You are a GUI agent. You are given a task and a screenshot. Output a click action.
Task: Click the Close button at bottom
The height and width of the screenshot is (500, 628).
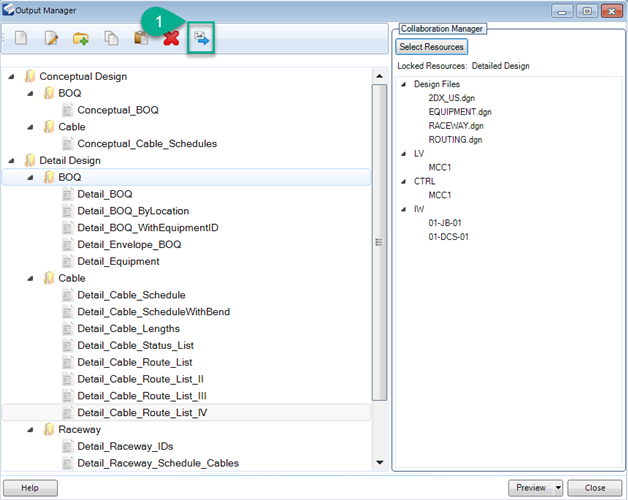(x=595, y=488)
